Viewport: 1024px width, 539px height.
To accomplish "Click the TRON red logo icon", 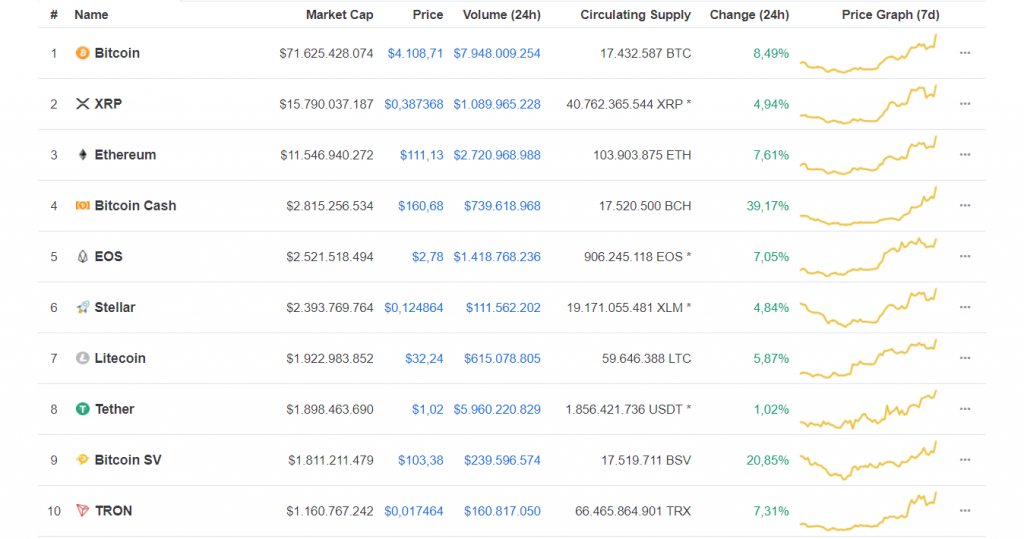I will 82,511.
